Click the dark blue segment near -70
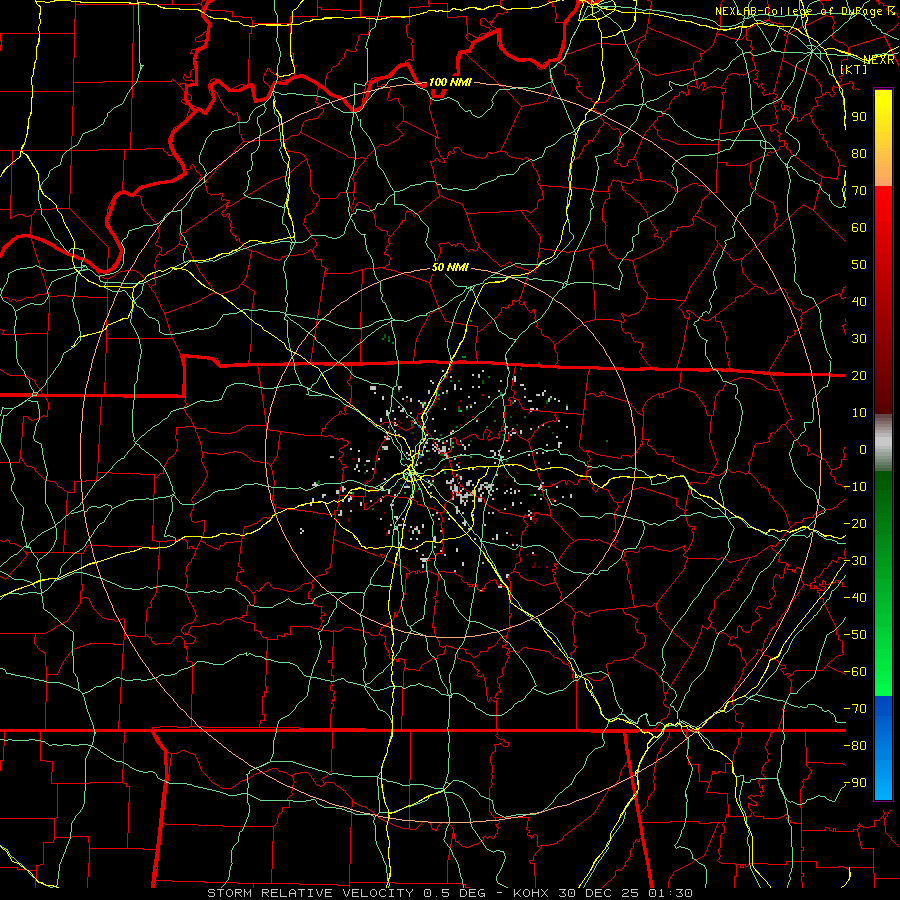 (883, 712)
